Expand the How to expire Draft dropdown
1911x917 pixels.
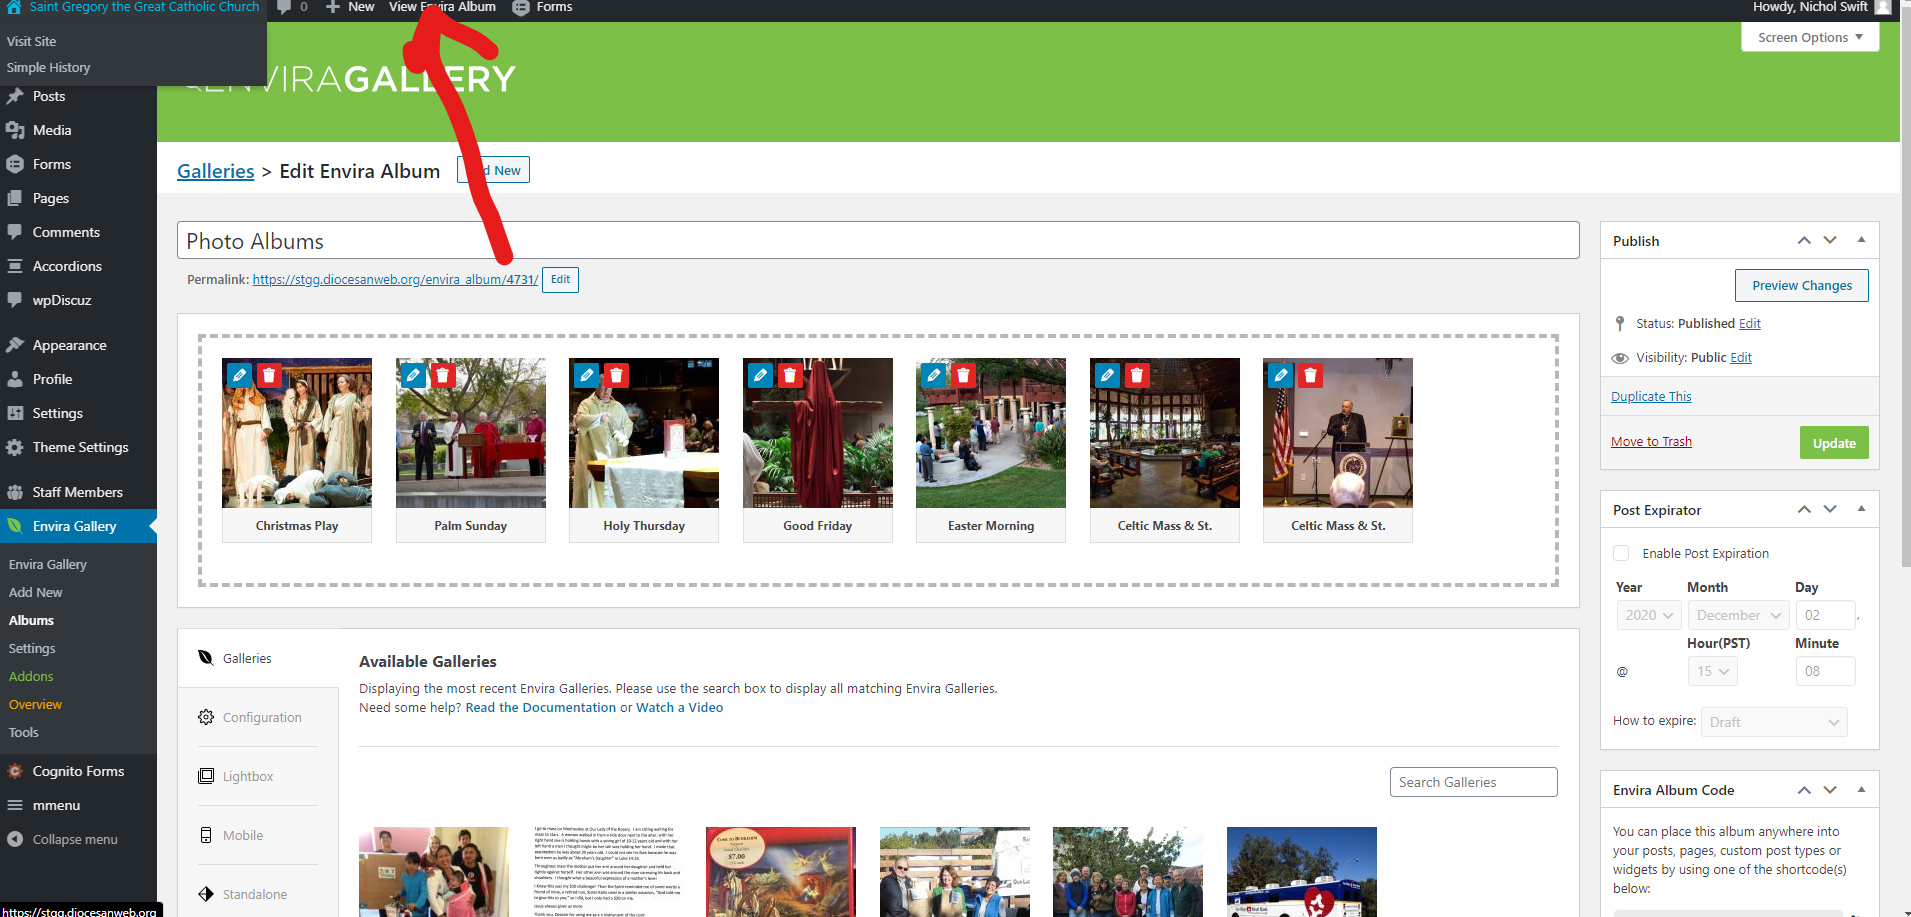[x=1773, y=722]
